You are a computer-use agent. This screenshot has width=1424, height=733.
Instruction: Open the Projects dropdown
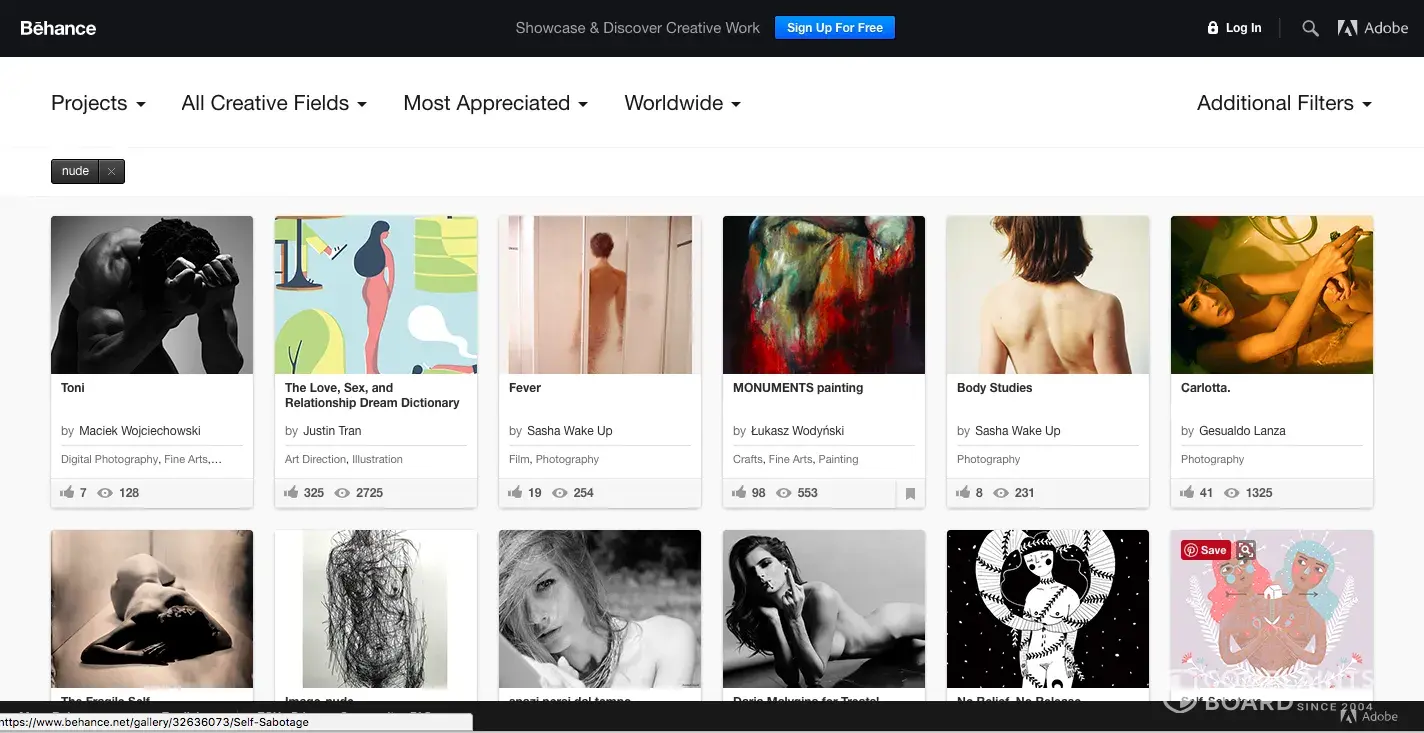coord(98,103)
